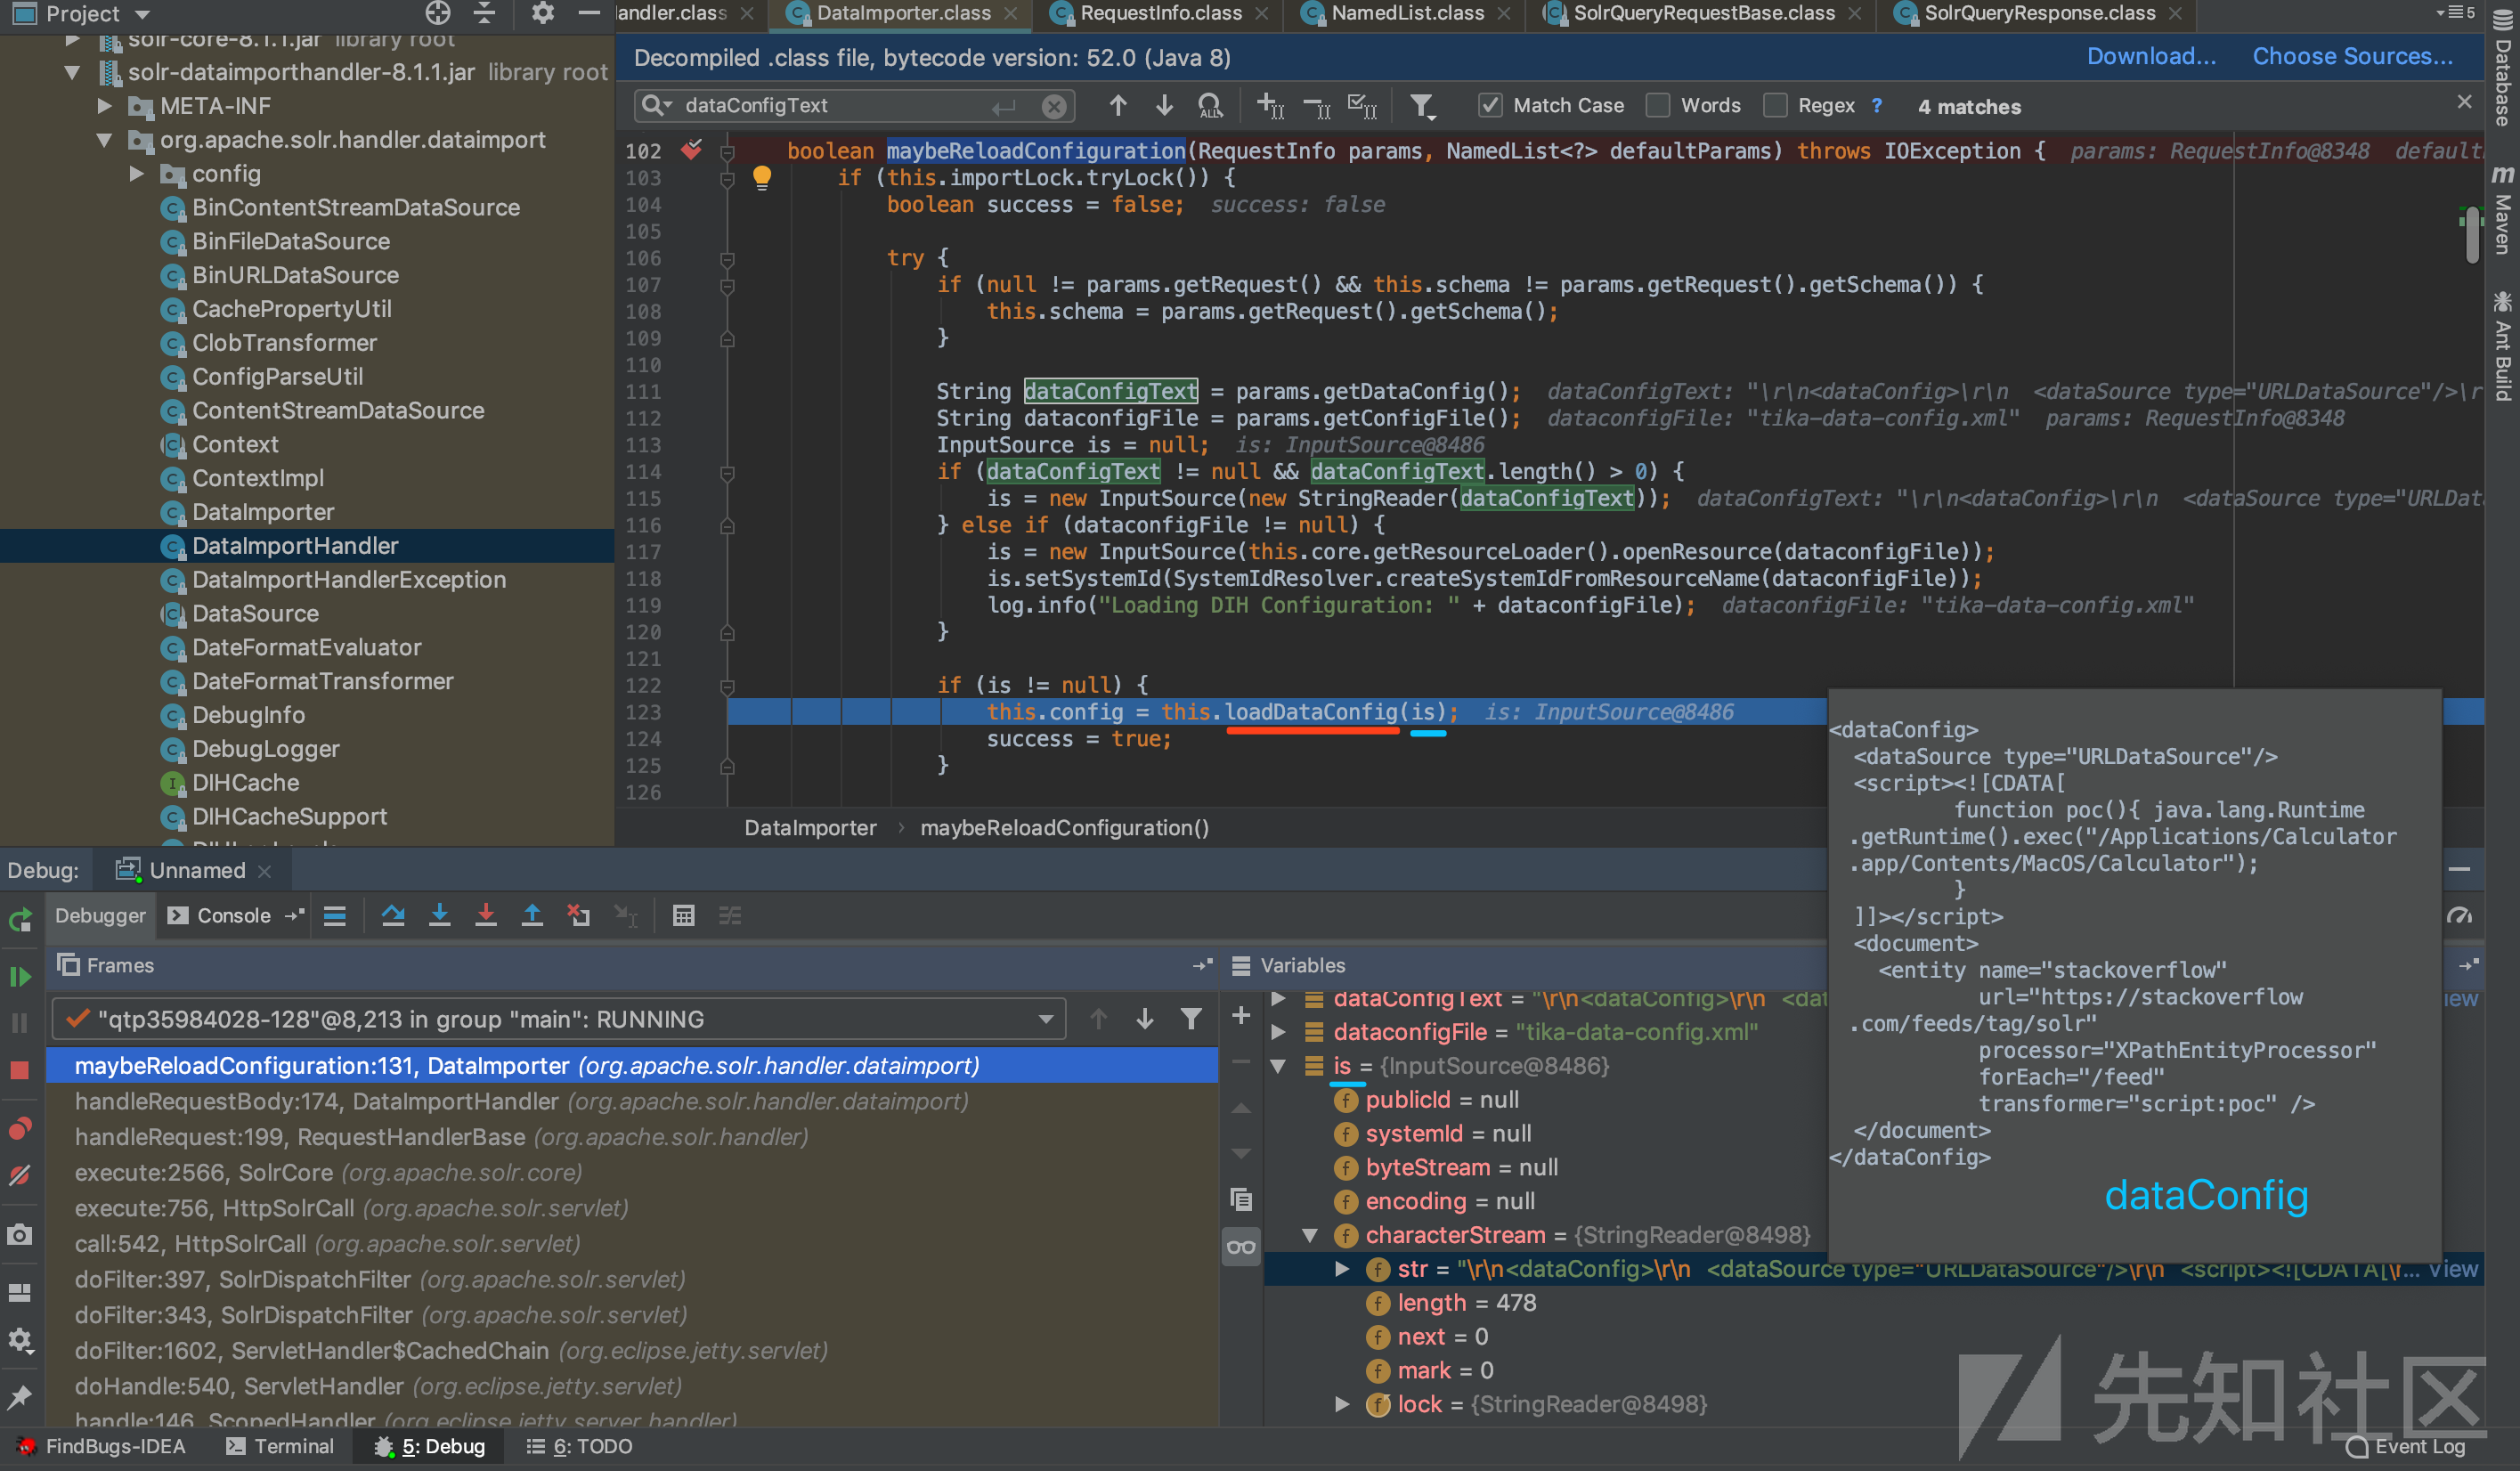This screenshot has height=1471, width=2520.
Task: Click breakpoint marker on line 102
Action: 691,150
